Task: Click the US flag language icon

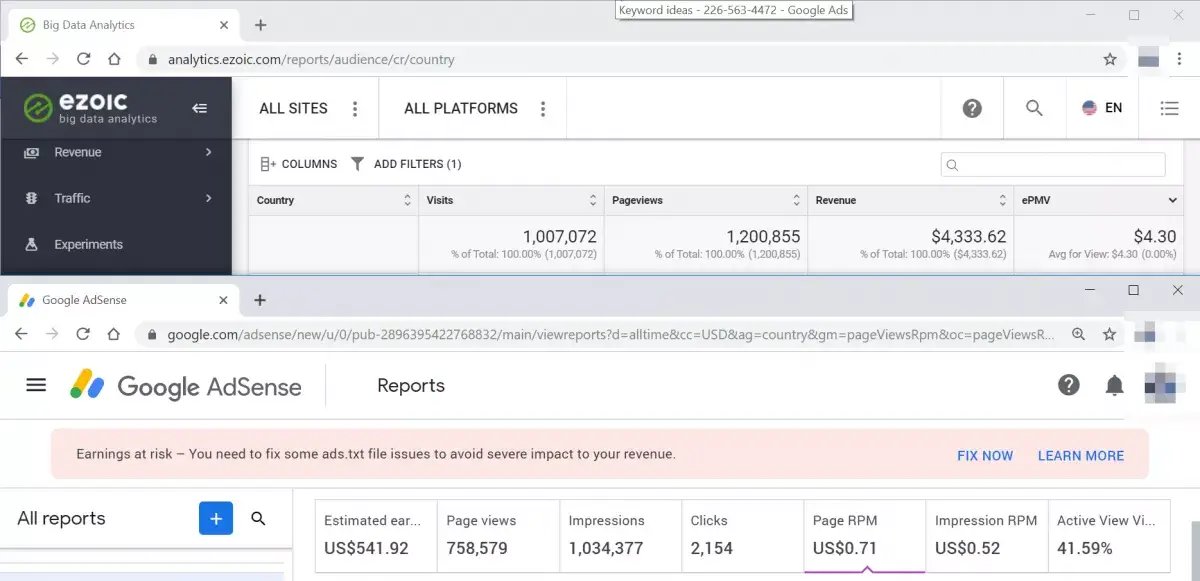Action: pos(1090,108)
